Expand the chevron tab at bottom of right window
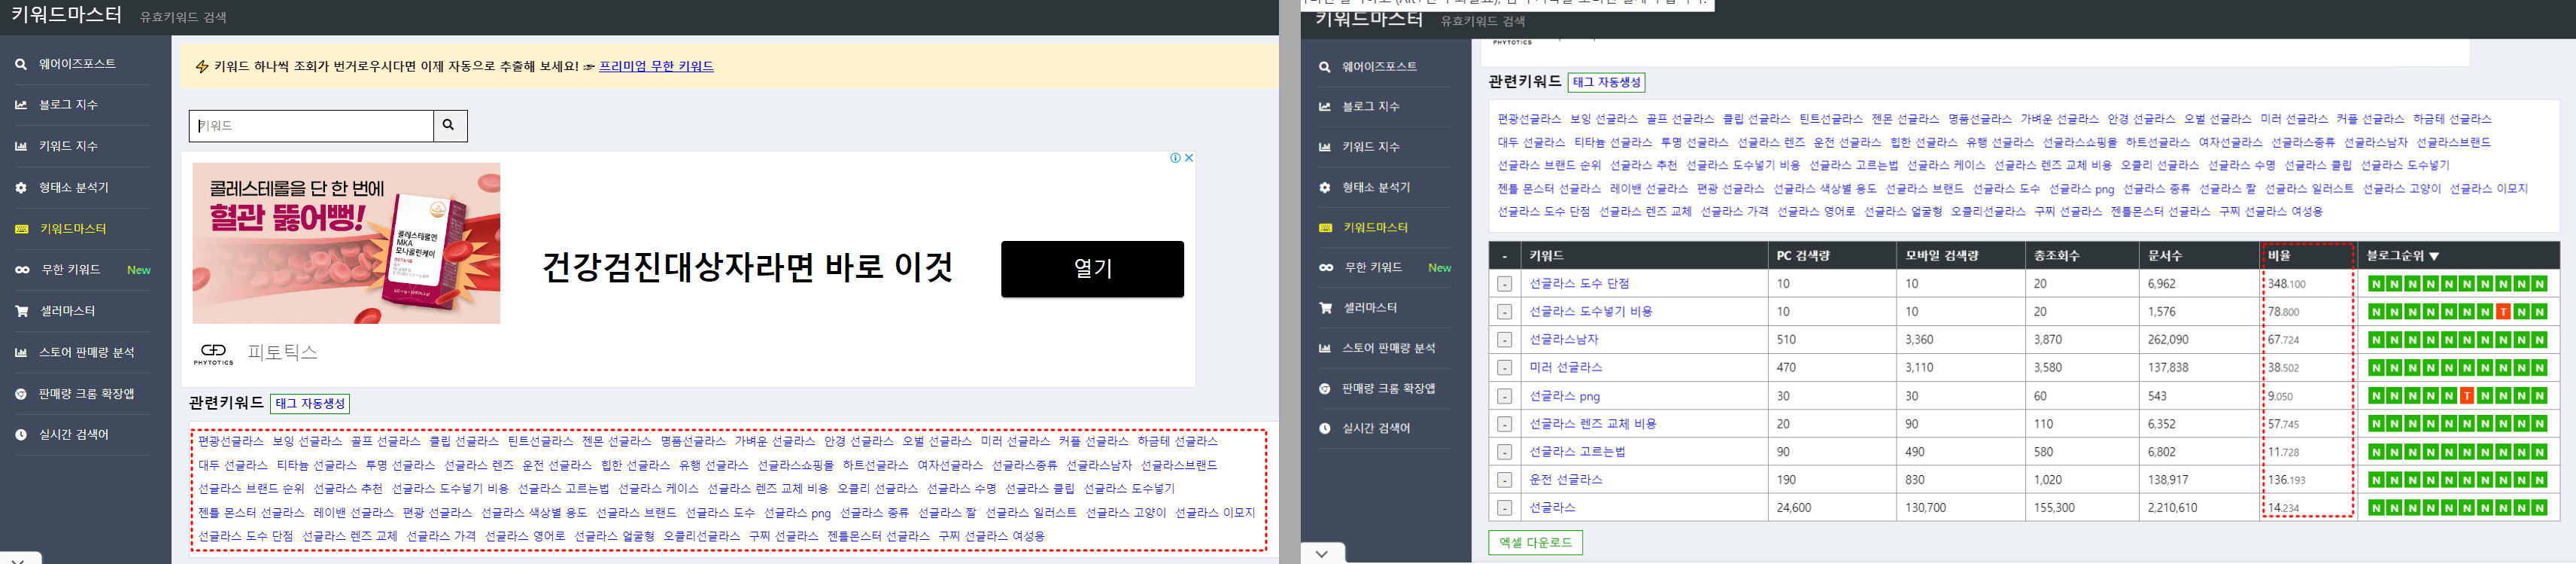2576x564 pixels. point(1322,554)
